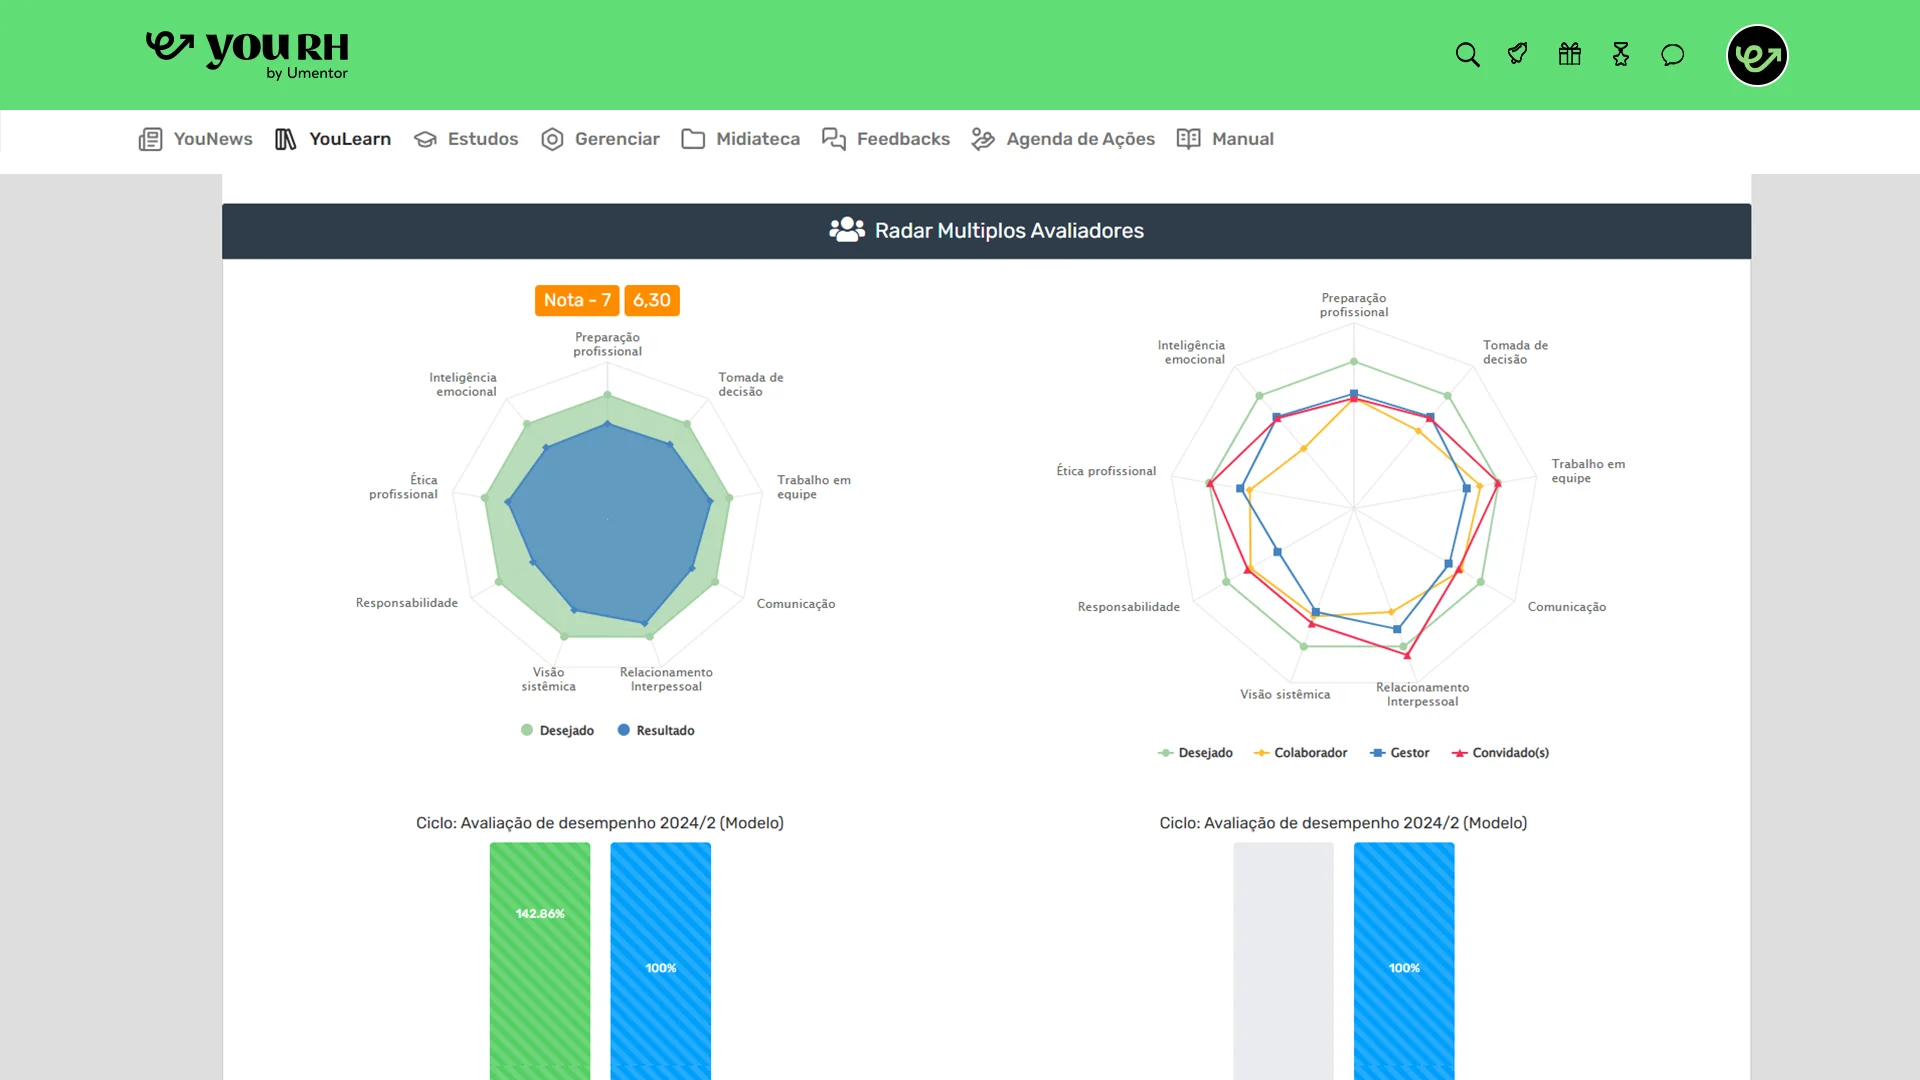Toggle Gestor series in right radar legend
This screenshot has height=1080, width=1920.
(1399, 753)
